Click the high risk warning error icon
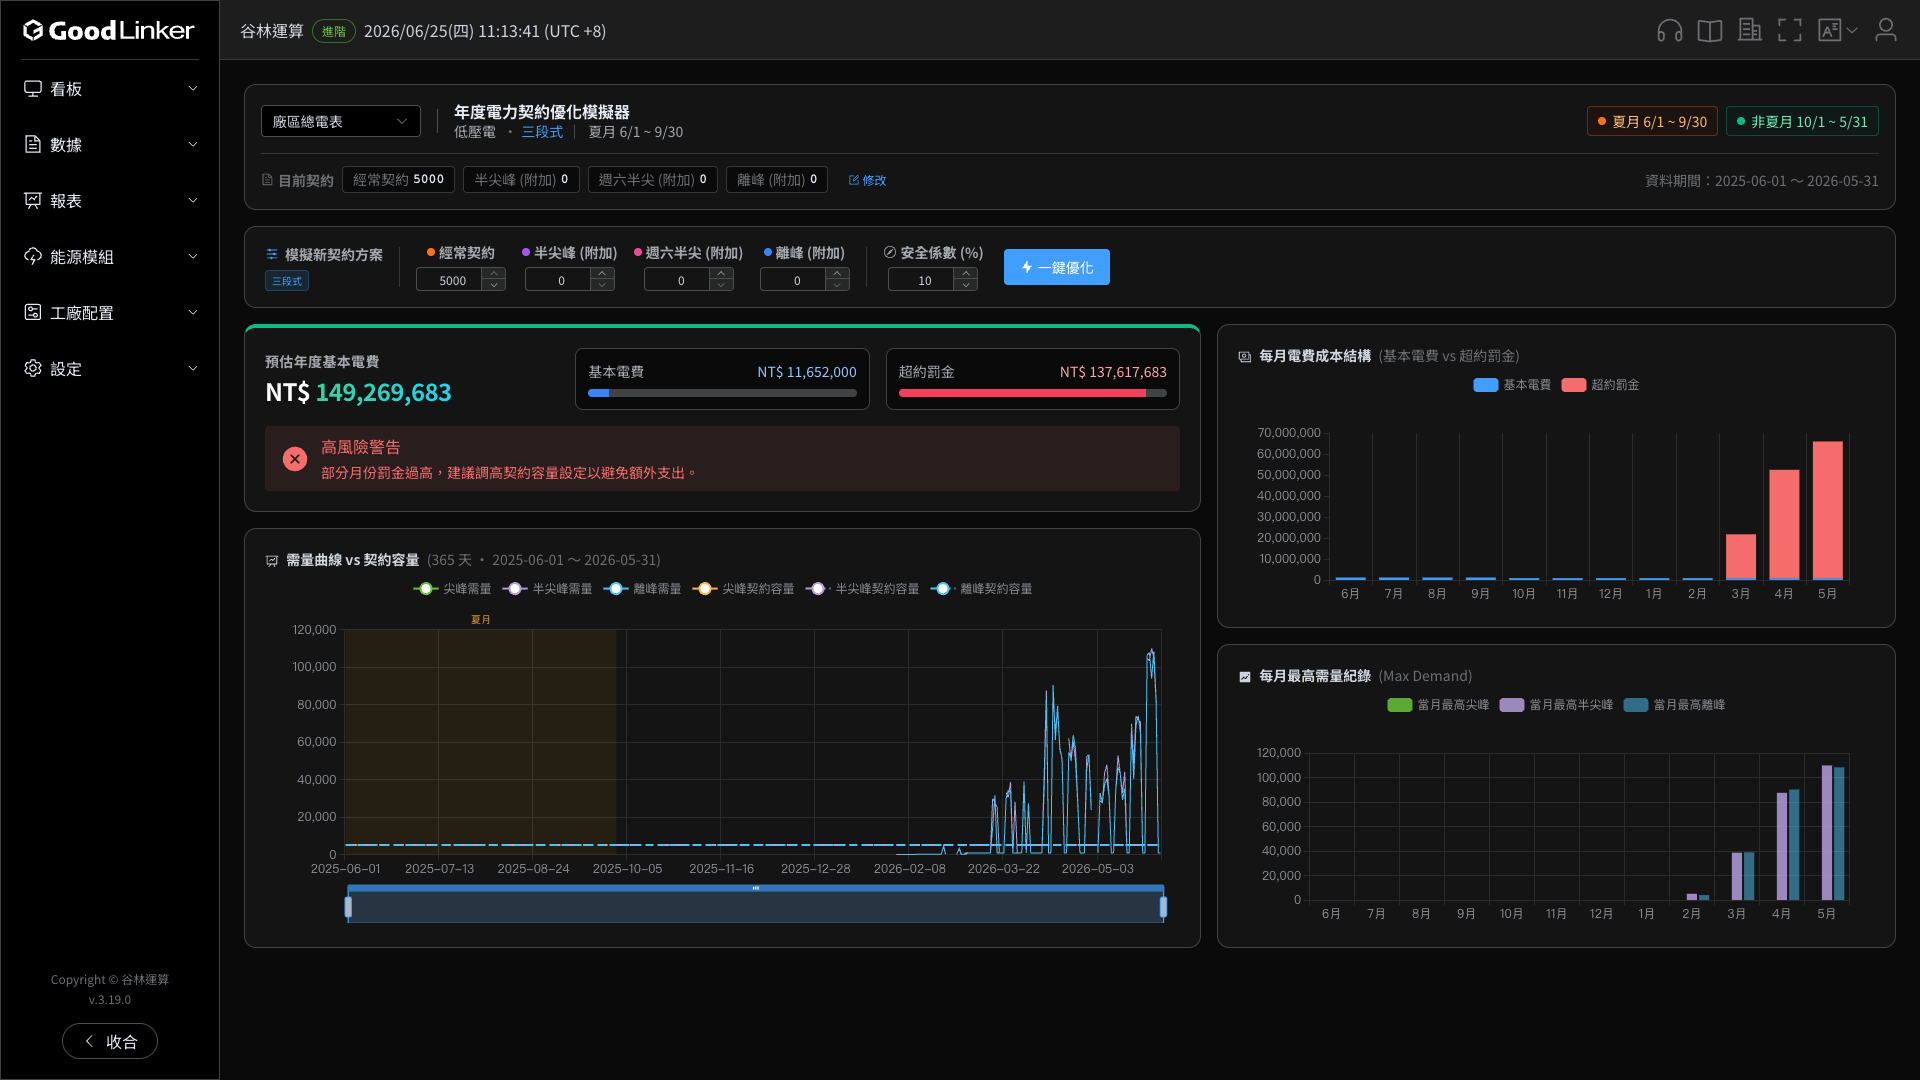The width and height of the screenshot is (1920, 1080). pos(295,459)
